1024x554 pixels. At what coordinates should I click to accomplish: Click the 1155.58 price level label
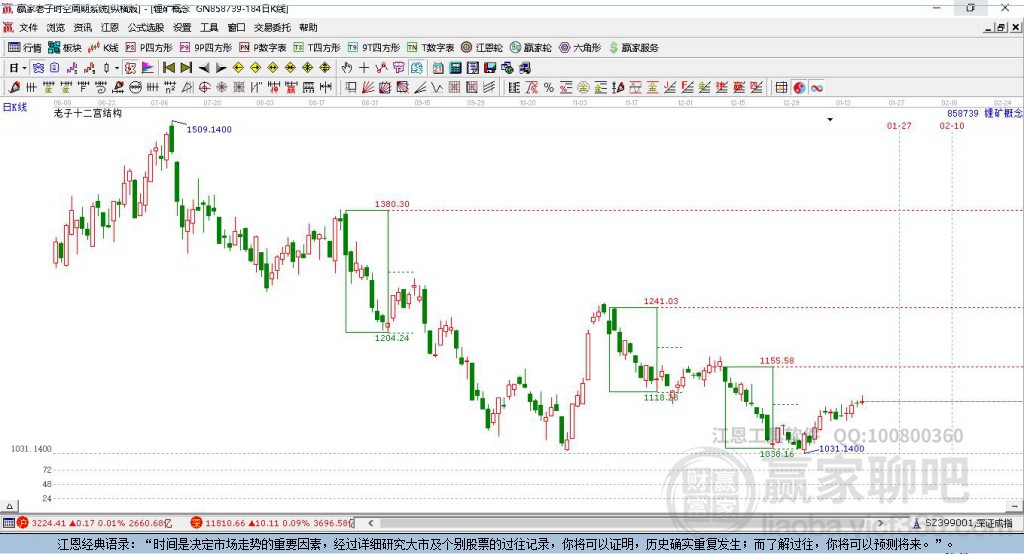776,361
